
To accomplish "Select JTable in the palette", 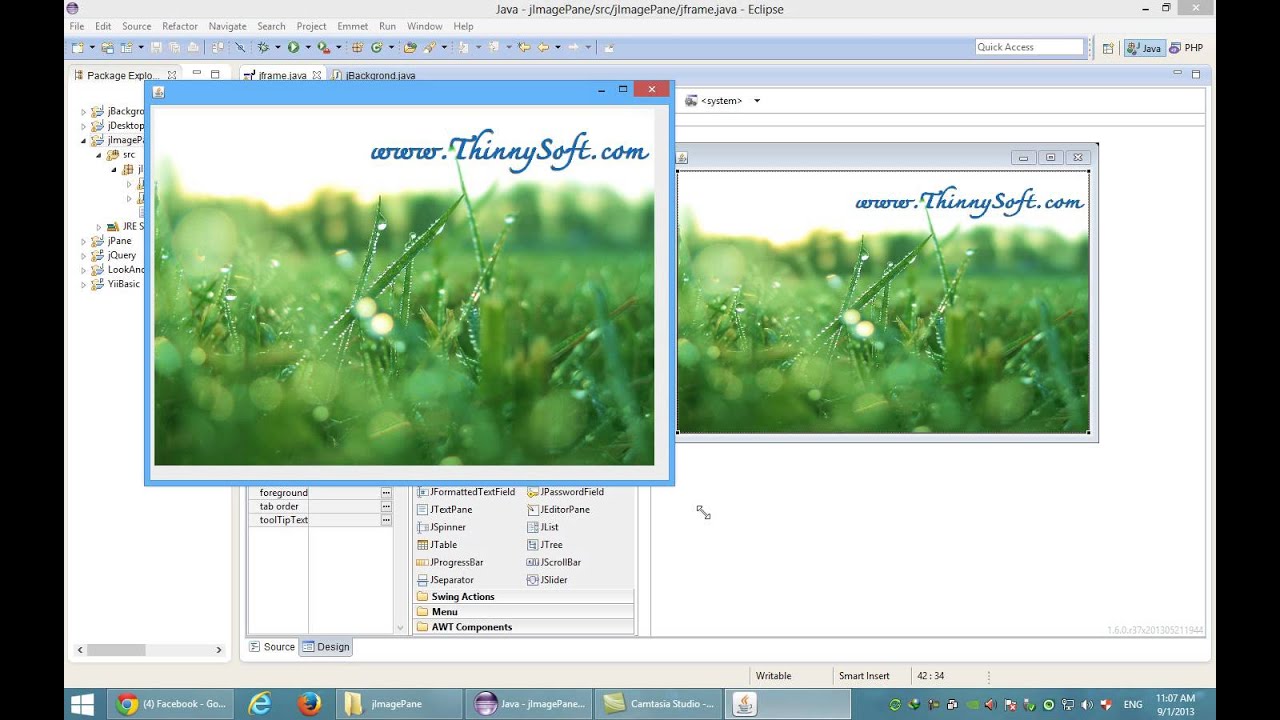I will click(x=437, y=545).
